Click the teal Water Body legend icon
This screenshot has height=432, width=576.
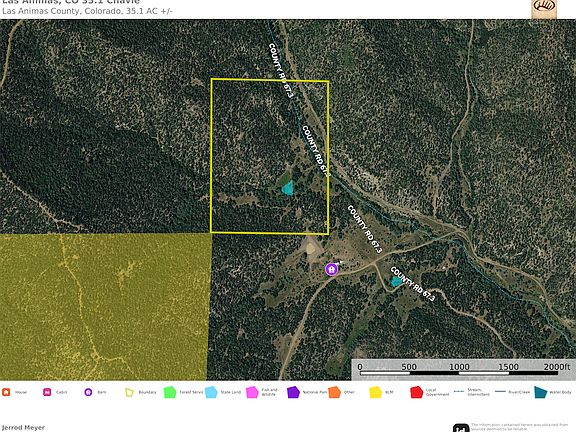[540, 392]
